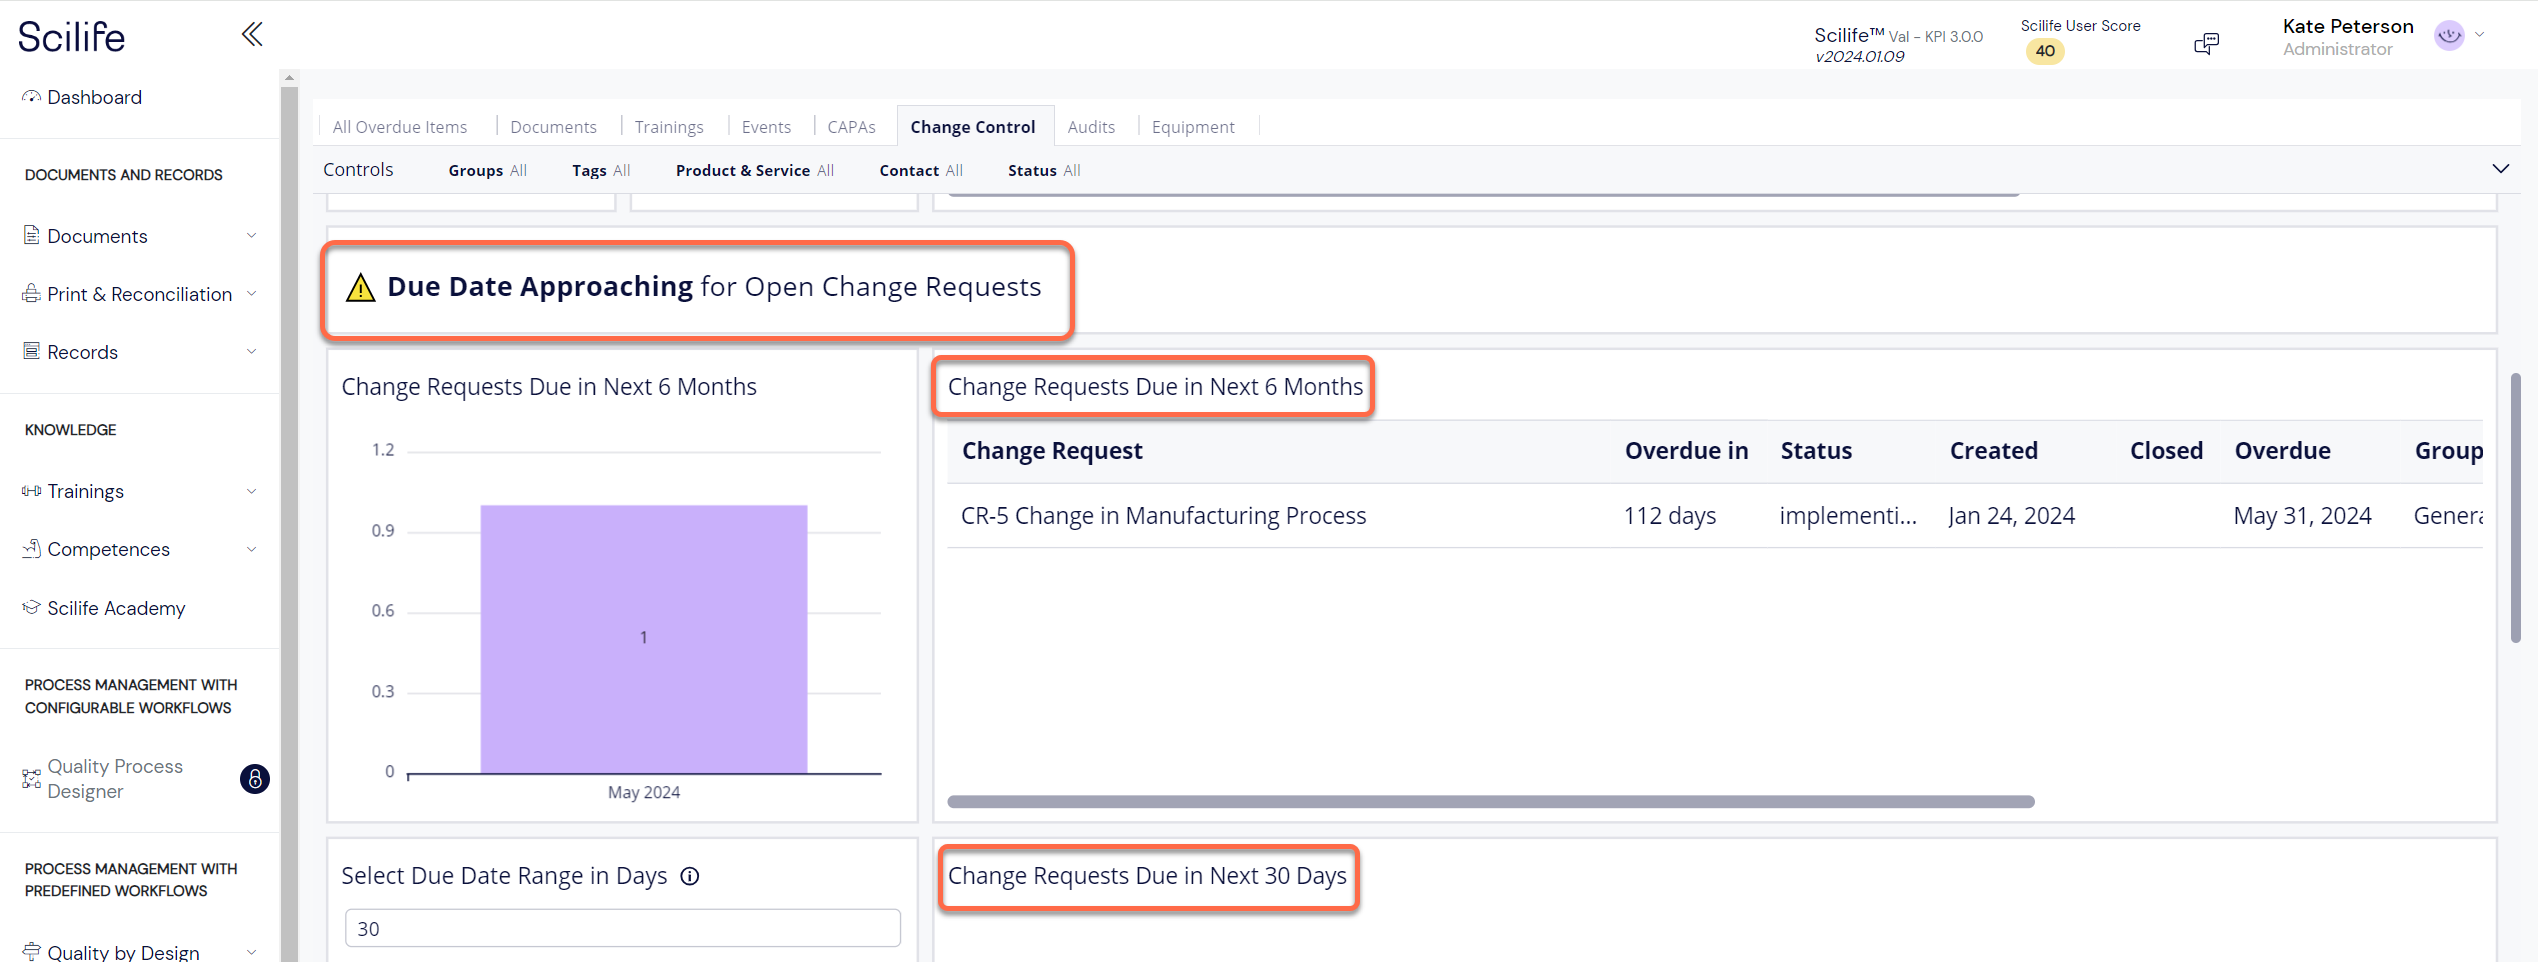
Task: Select the Quality Process Designer icon
Action: tap(29, 778)
